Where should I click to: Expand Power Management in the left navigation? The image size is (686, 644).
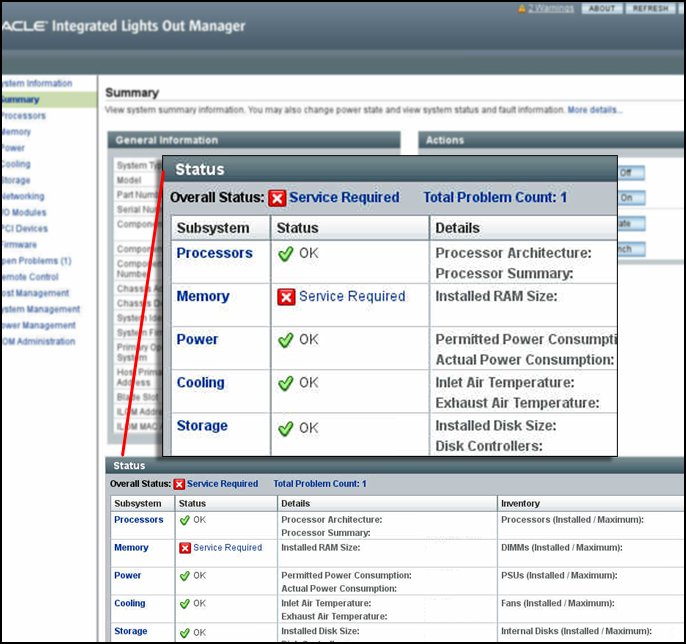tap(38, 326)
